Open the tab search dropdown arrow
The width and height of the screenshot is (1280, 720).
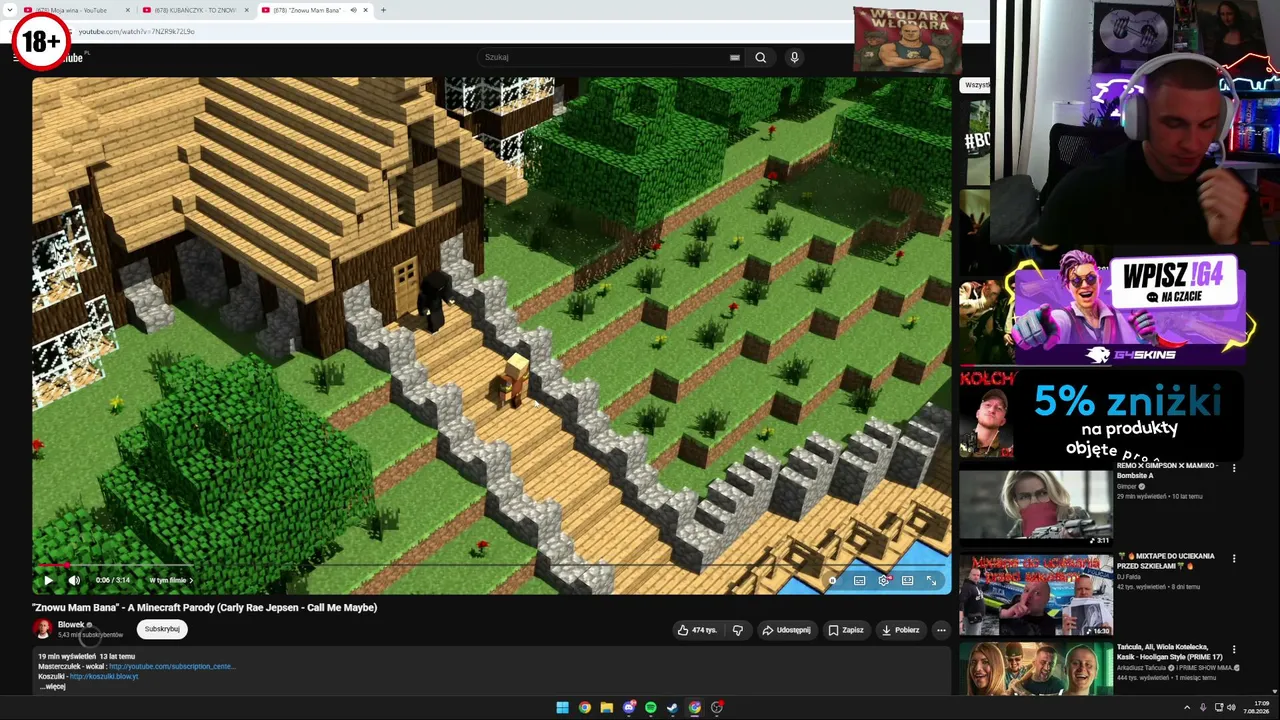point(9,10)
